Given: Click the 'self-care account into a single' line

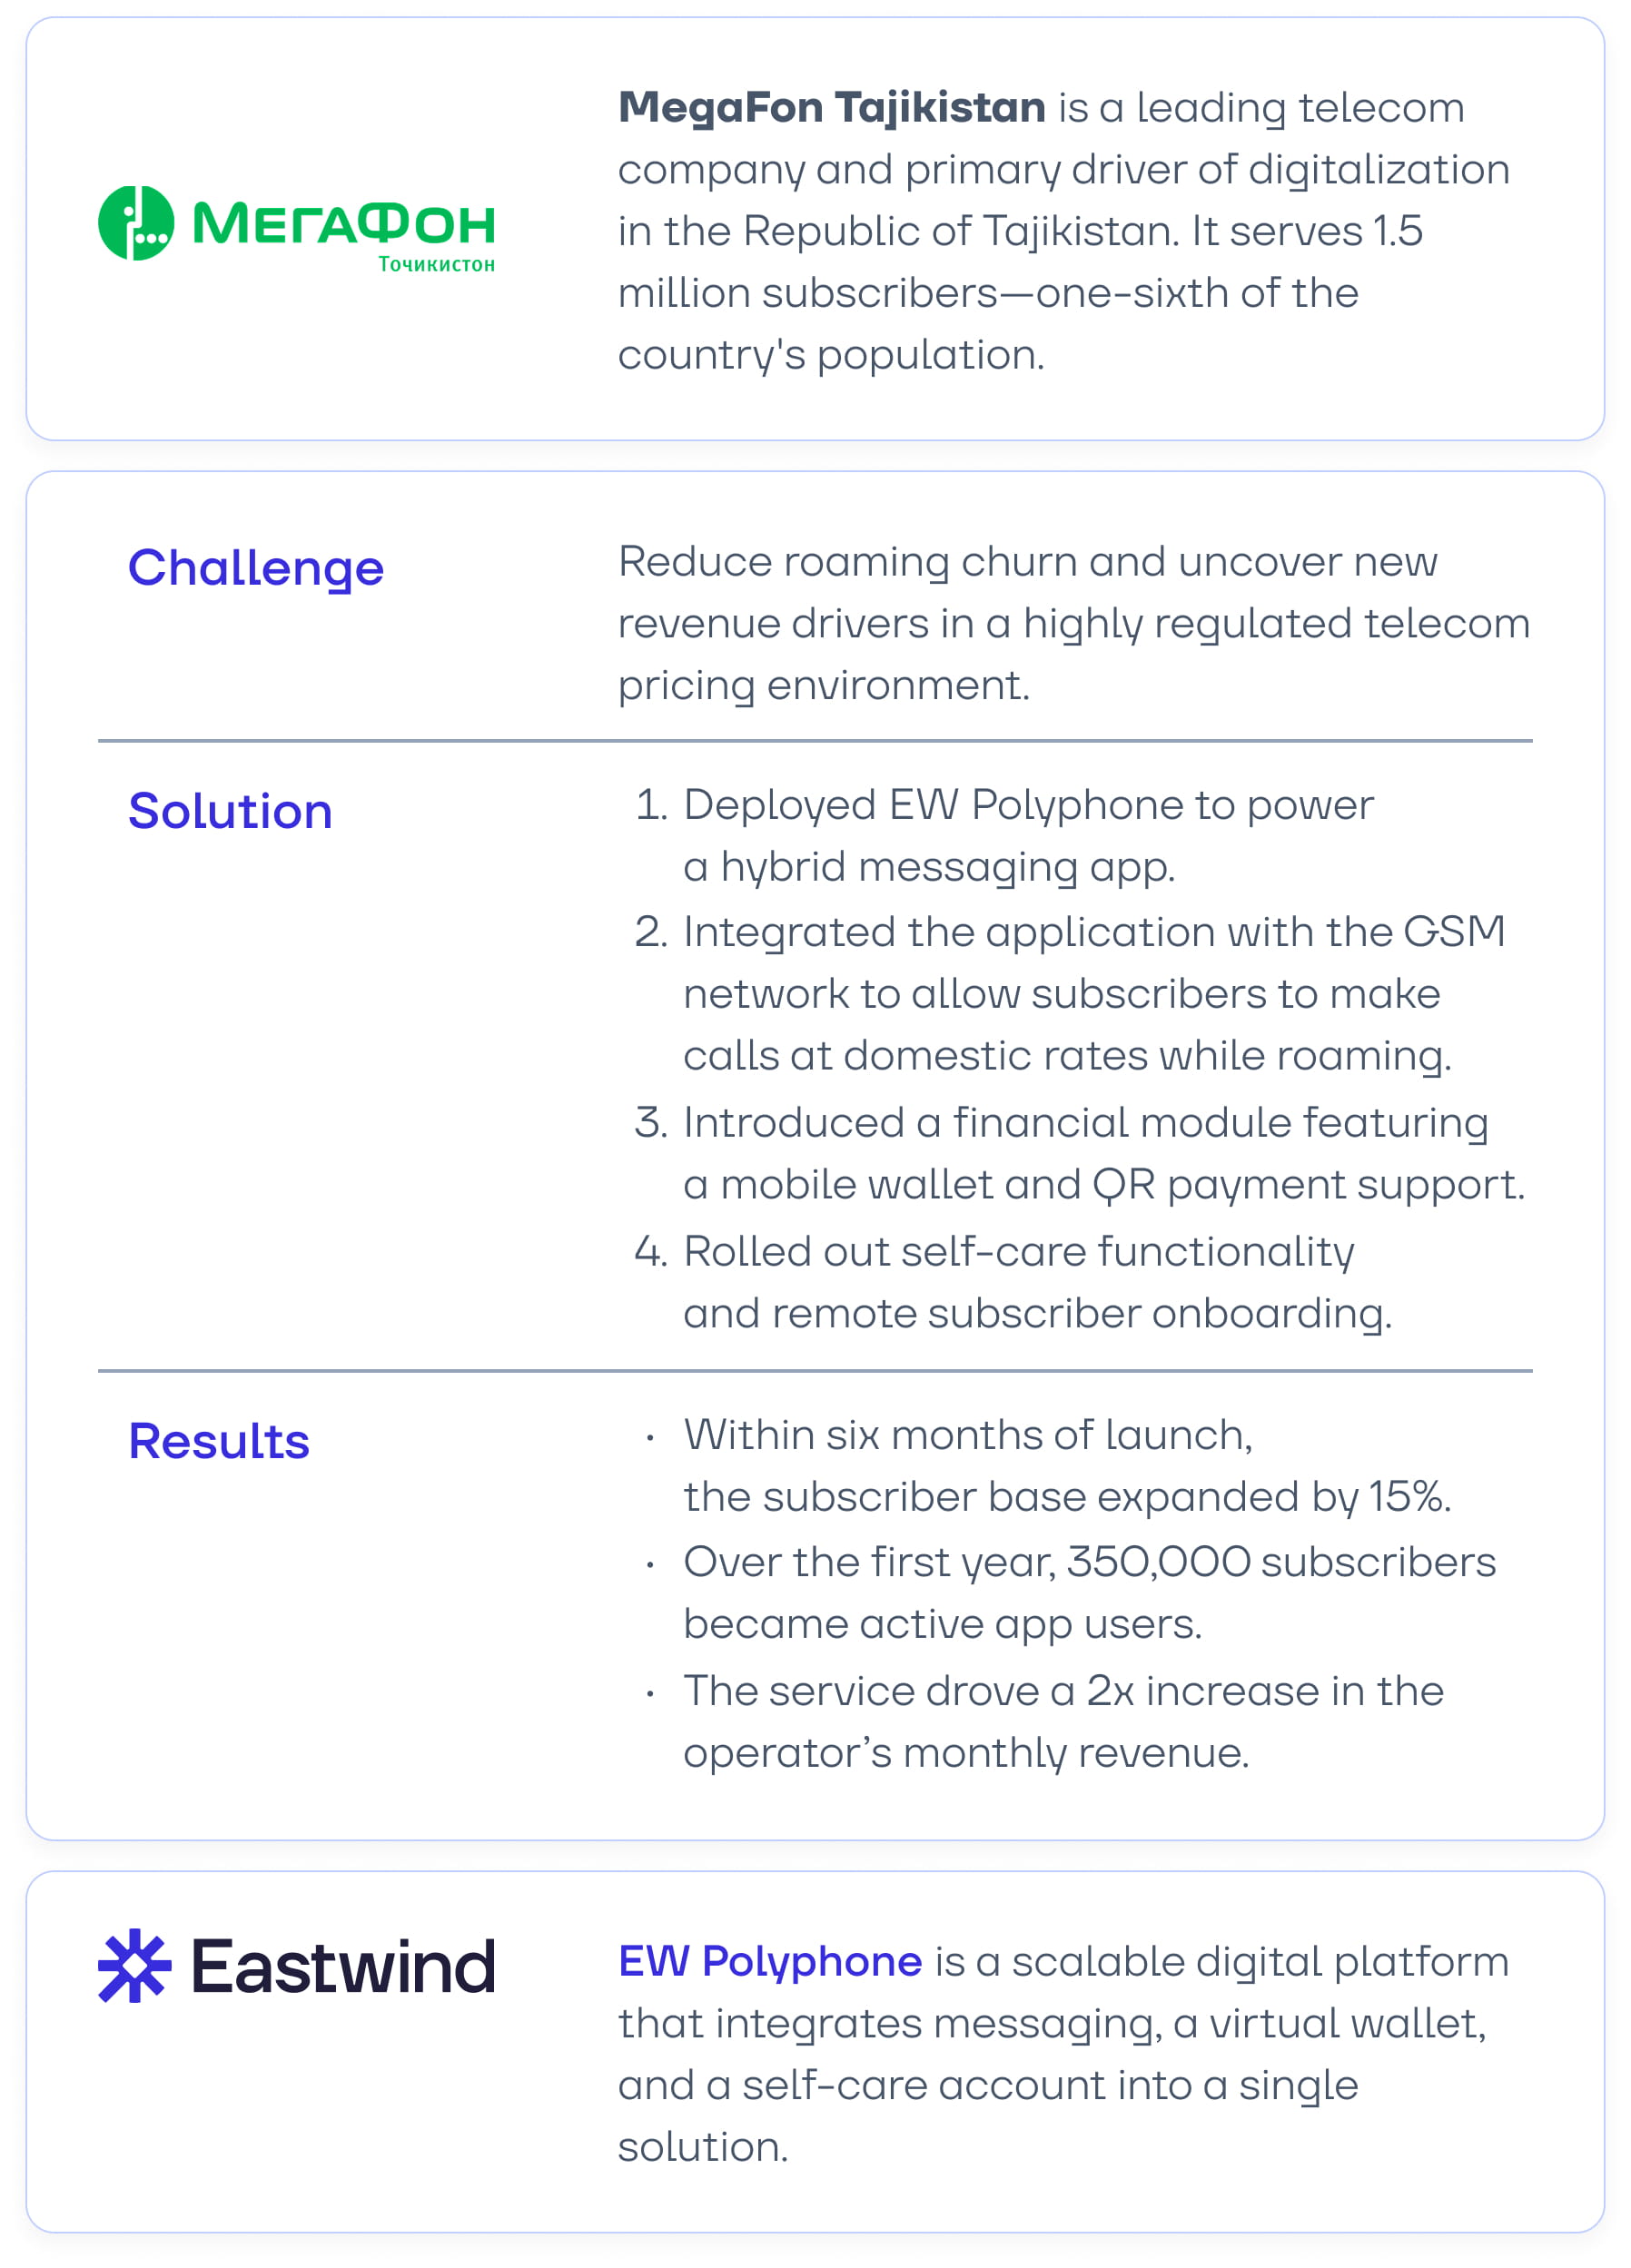Looking at the screenshot, I should point(987,2085).
